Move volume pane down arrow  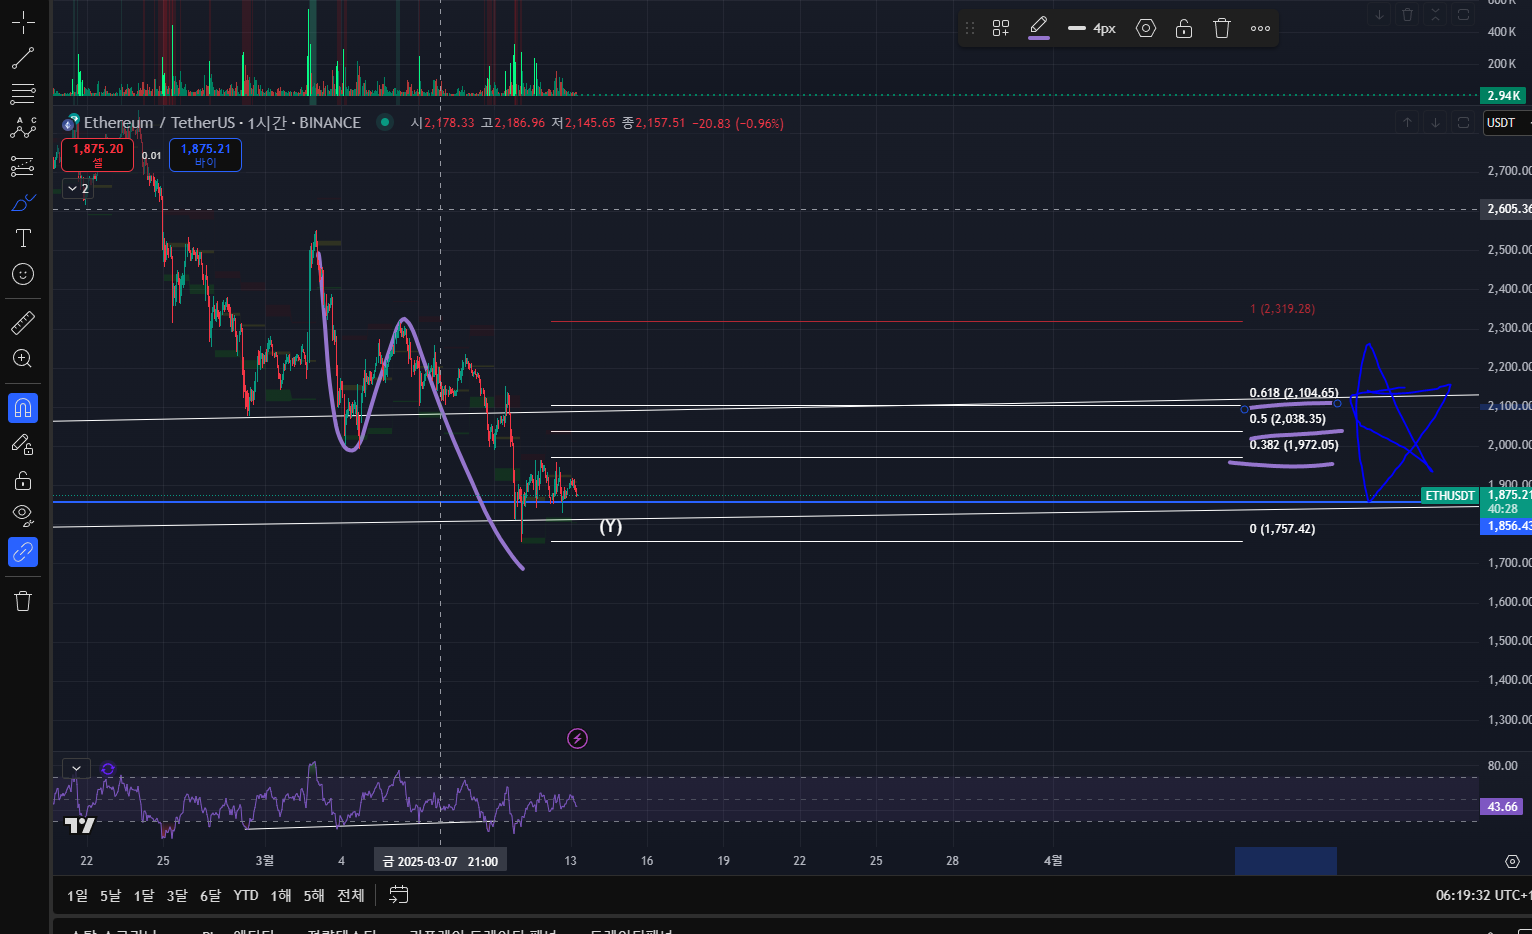pyautogui.click(x=1380, y=14)
